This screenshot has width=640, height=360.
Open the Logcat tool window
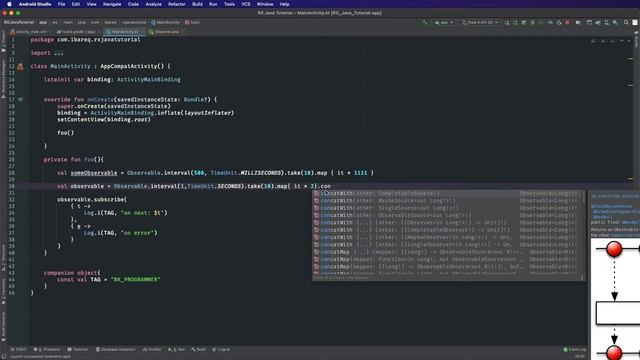[x=221, y=349]
